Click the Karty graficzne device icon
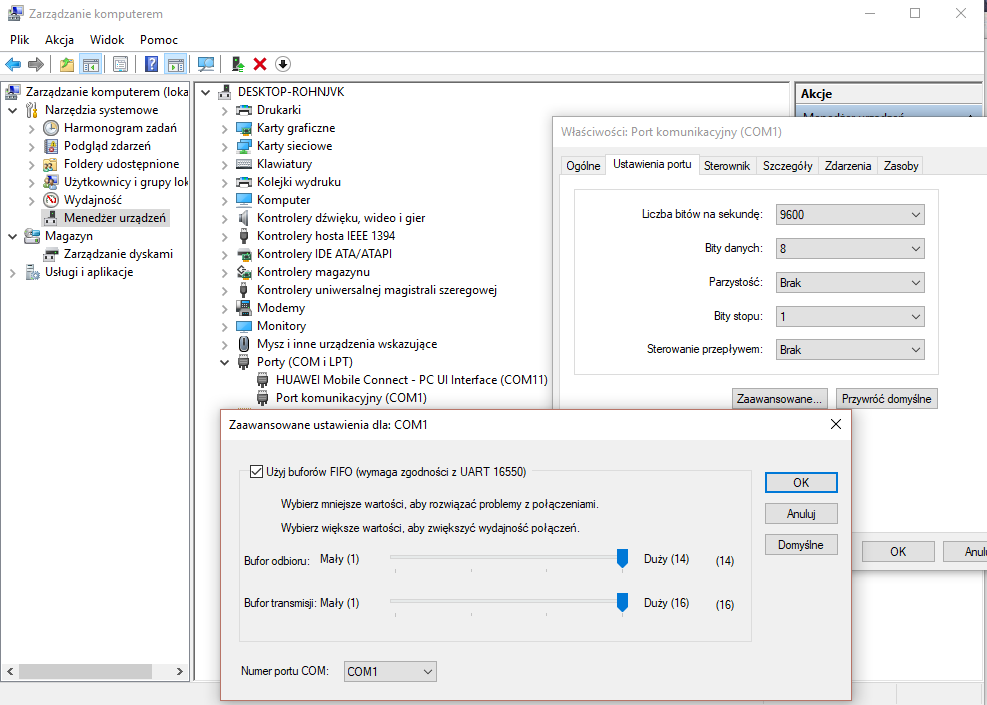 point(244,128)
